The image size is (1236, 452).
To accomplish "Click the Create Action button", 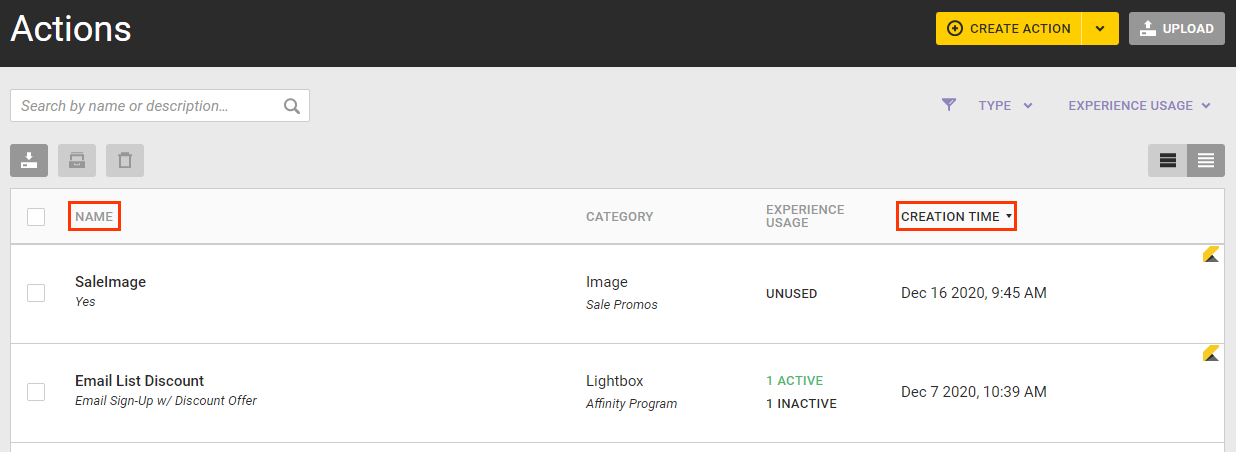I will point(1009,29).
